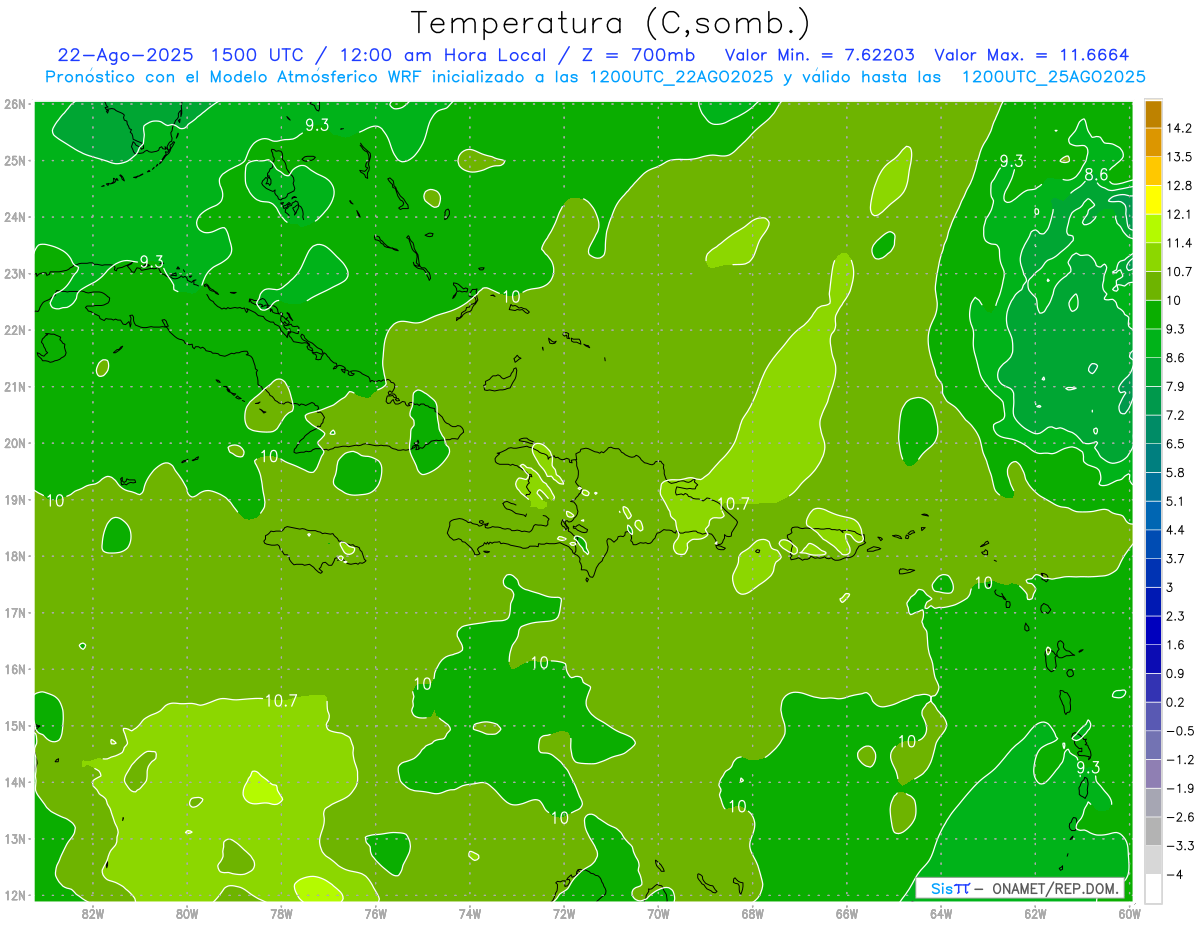
Task: Click the "Temperatura (C,somb.)" chart title
Action: coord(611,24)
